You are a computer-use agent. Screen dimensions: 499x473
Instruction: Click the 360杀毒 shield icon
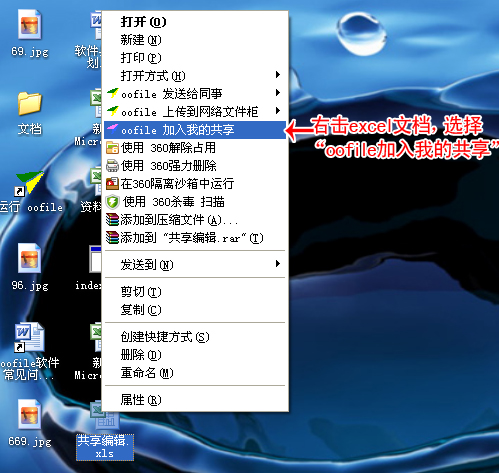pyautogui.click(x=112, y=202)
